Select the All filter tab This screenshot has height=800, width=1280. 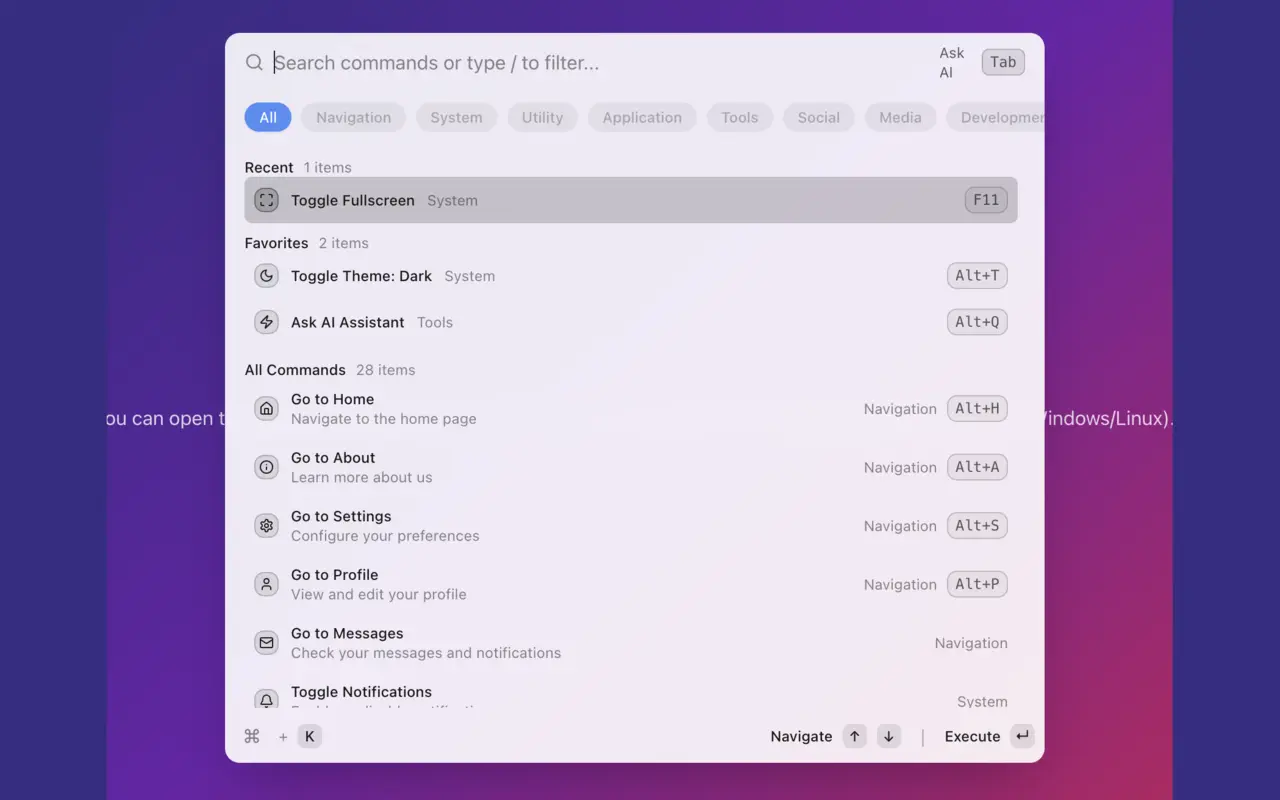click(x=268, y=117)
